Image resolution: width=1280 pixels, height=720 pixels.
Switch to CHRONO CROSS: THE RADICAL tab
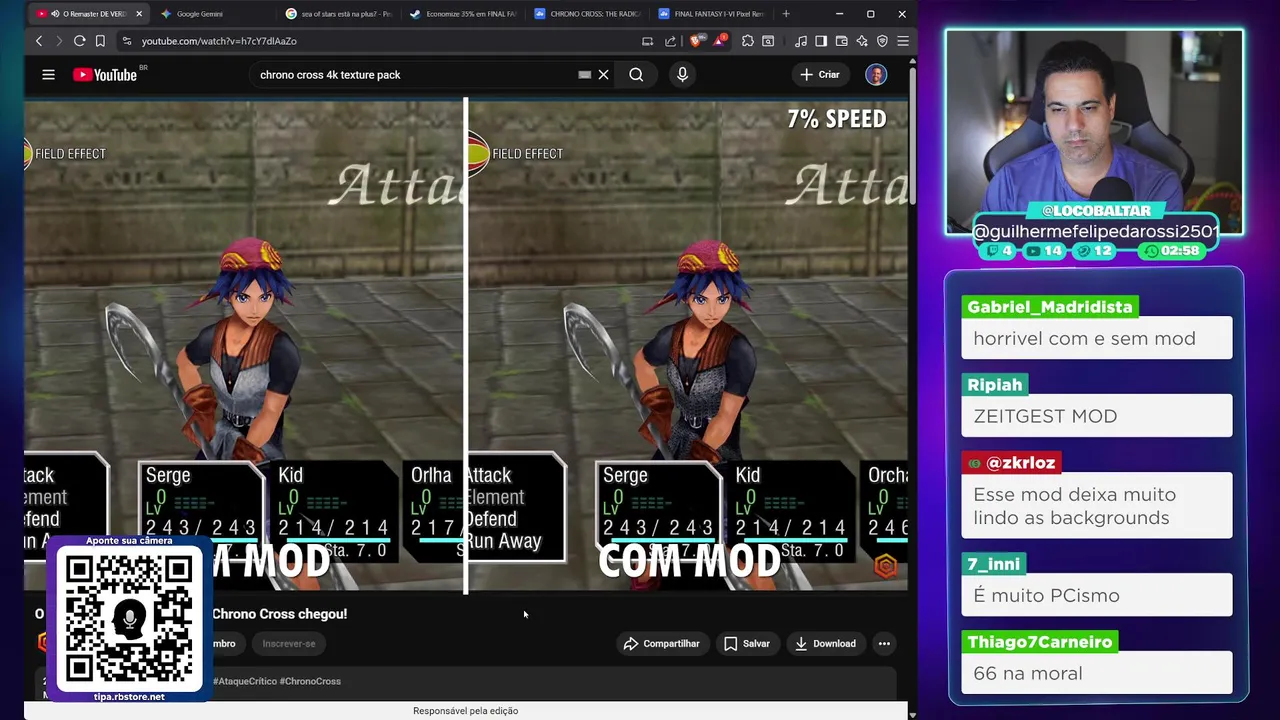point(588,14)
